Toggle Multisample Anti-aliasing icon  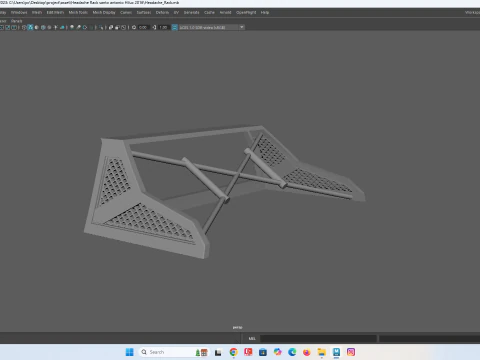(x=85, y=27)
